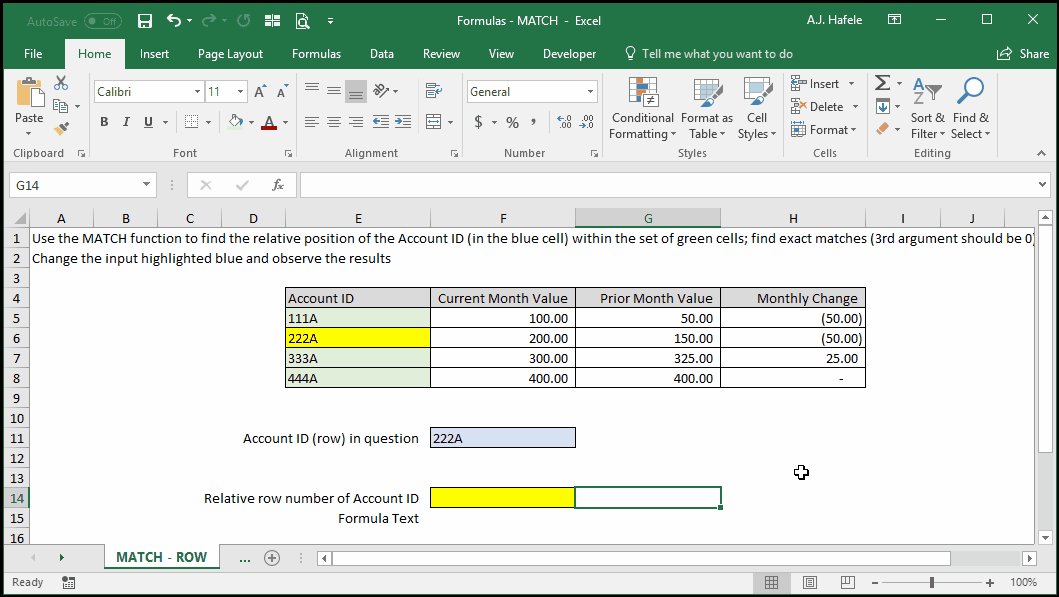Apply red font color button
The image size is (1059, 597).
(x=269, y=122)
